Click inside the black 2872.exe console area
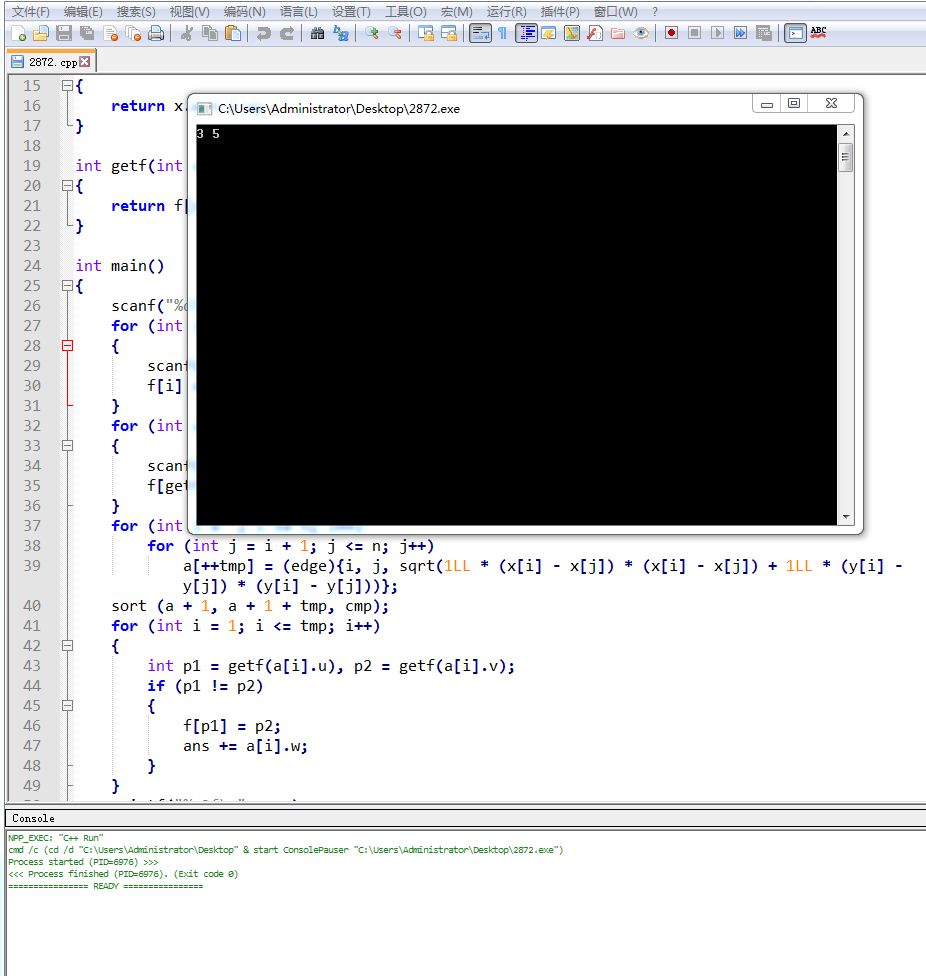This screenshot has width=926, height=976. (x=517, y=324)
